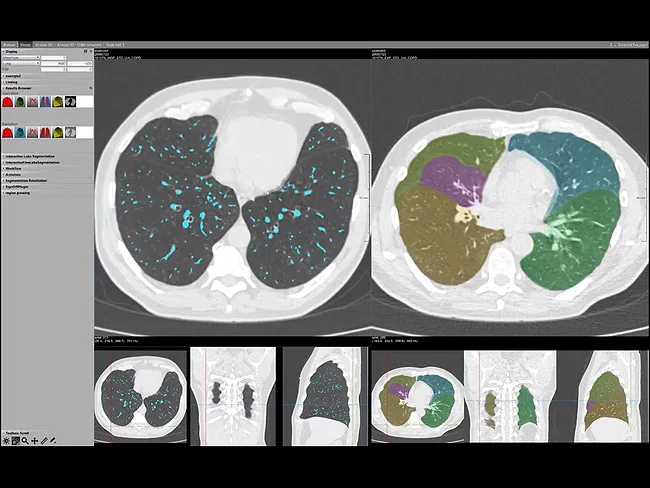The height and width of the screenshot is (488, 650).
Task: Click the first red lung Inspiration thumbnail
Action: pyautogui.click(x=8, y=102)
